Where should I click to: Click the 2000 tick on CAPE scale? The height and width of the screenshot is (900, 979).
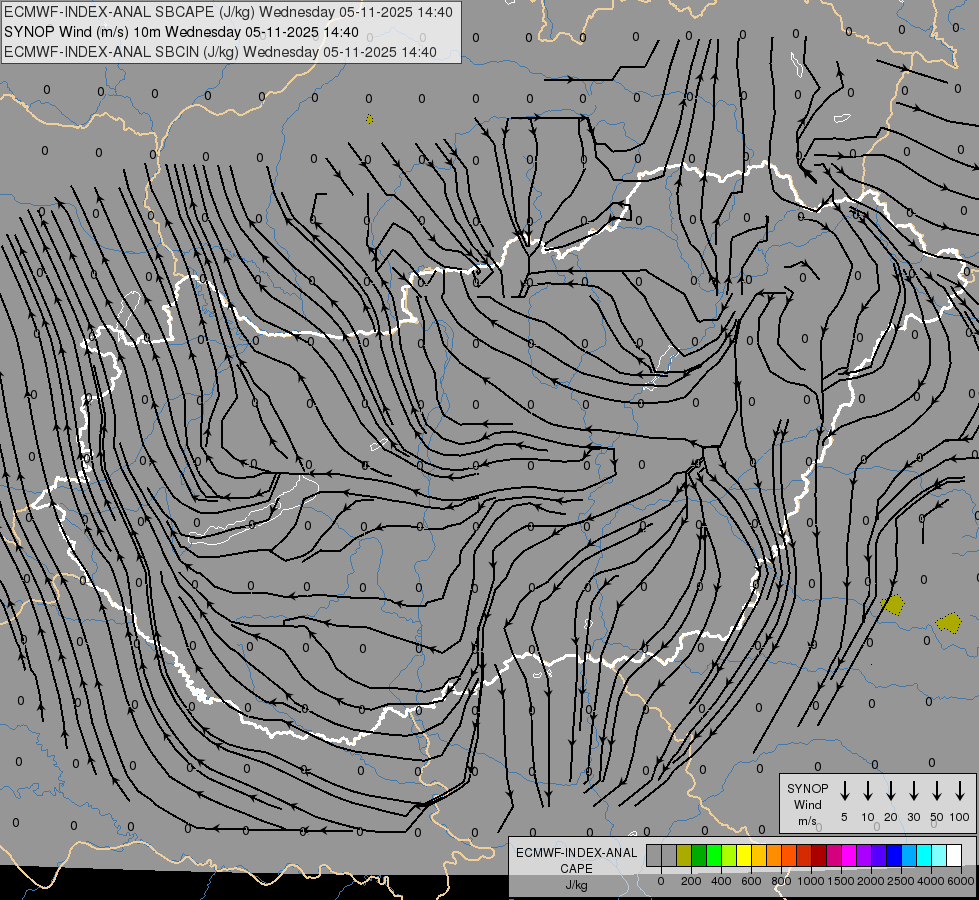point(871,881)
